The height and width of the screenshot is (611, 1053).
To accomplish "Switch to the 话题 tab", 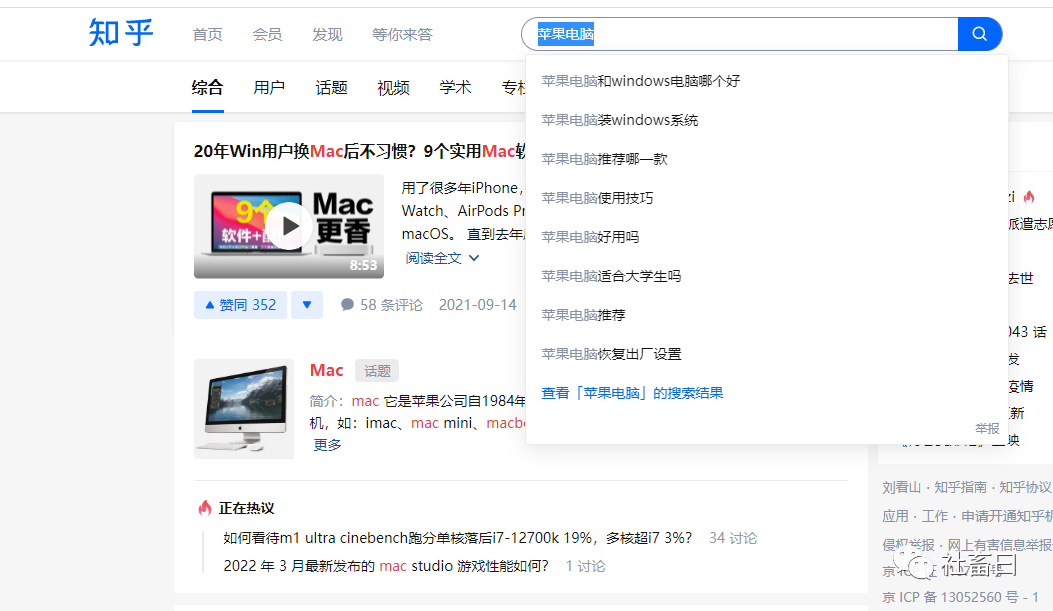I will [x=331, y=87].
